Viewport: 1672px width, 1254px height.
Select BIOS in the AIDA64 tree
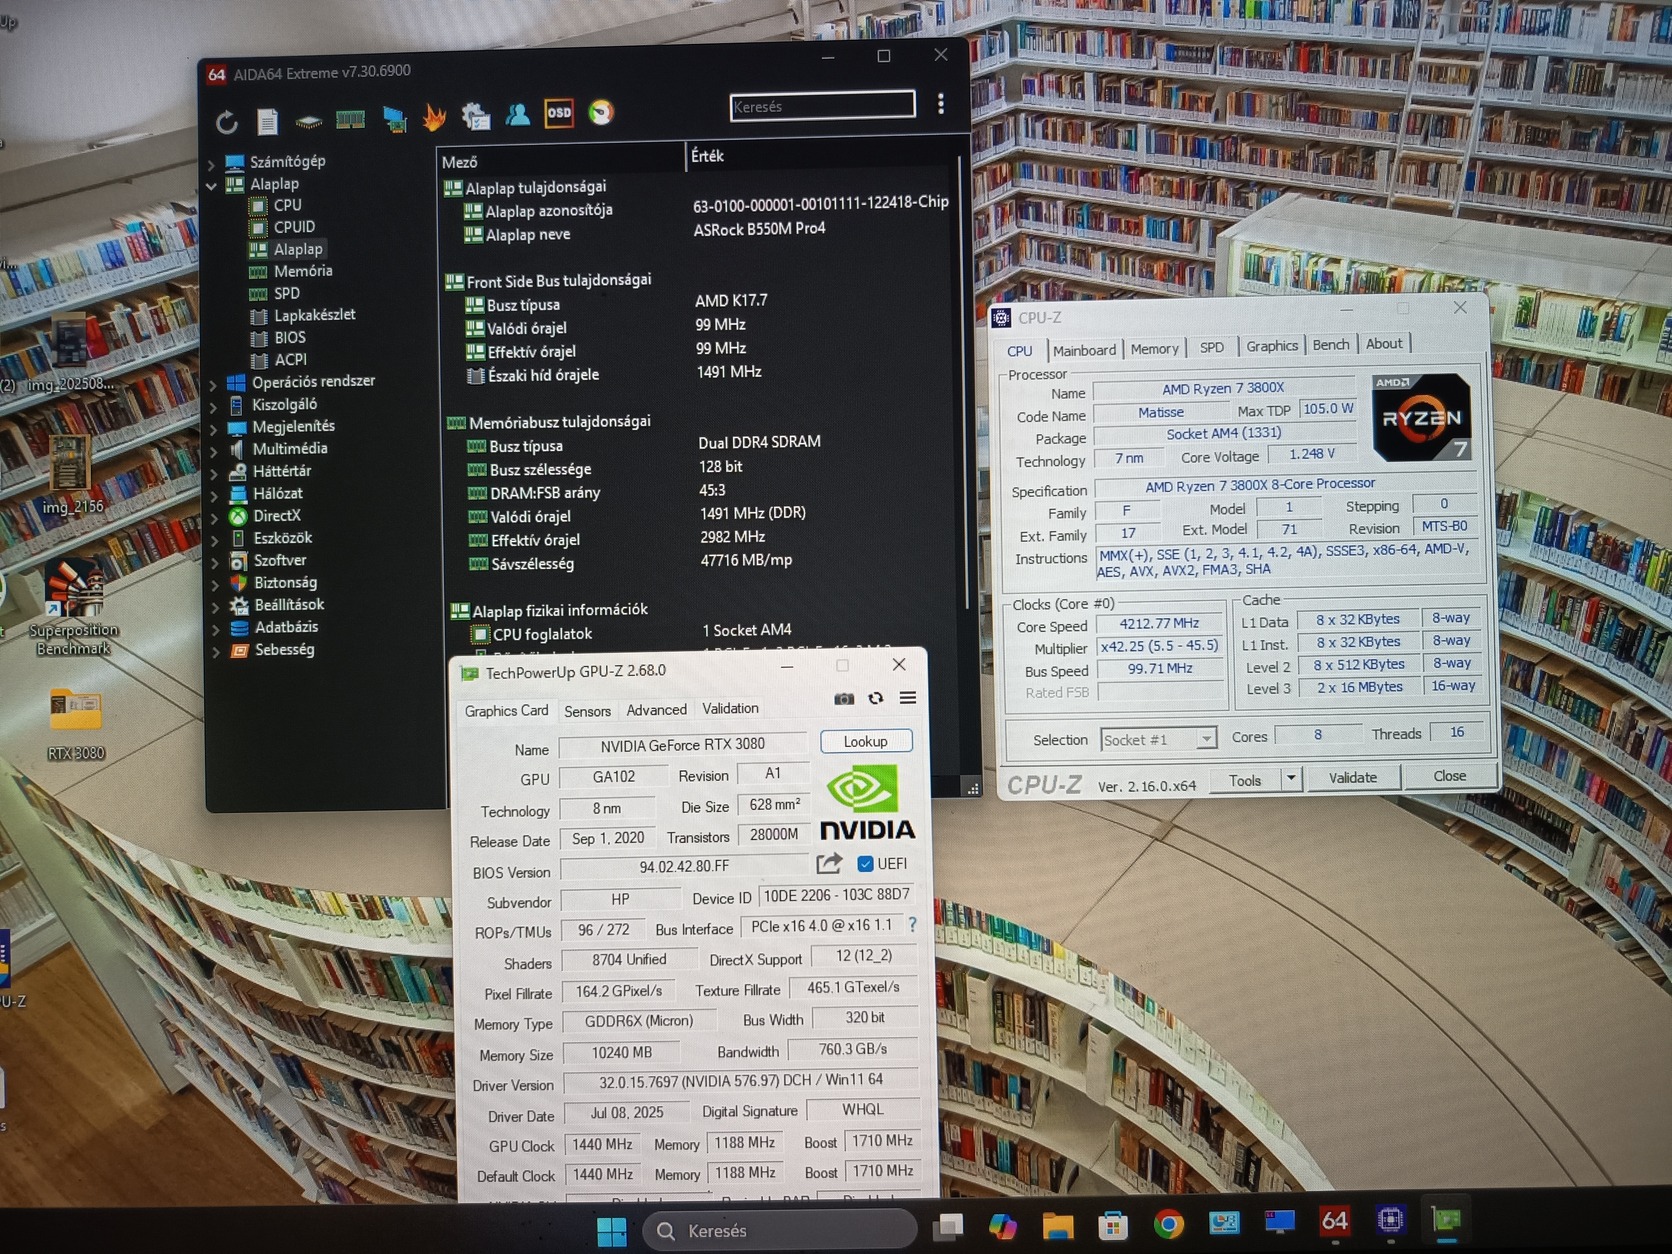290,338
